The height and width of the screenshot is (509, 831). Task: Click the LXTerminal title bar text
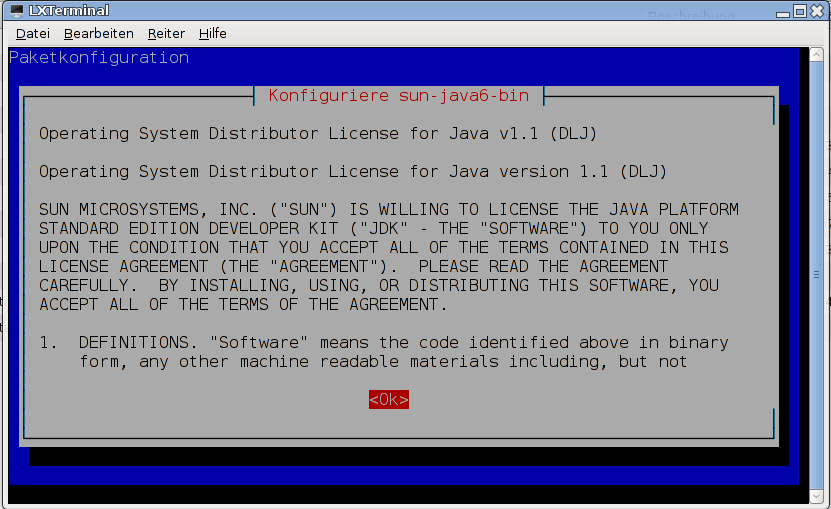[x=69, y=11]
